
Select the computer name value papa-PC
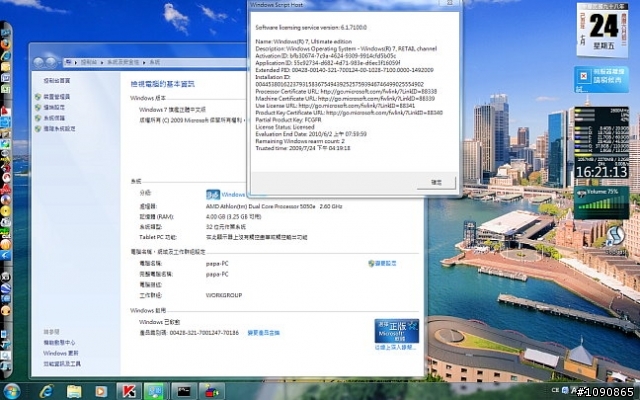(217, 264)
